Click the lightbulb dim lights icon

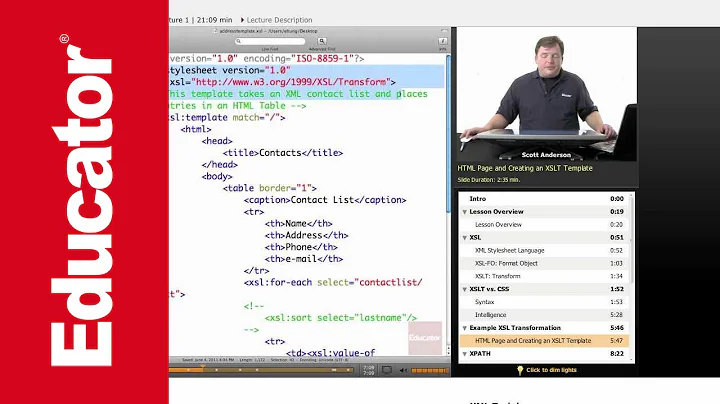tap(520, 370)
